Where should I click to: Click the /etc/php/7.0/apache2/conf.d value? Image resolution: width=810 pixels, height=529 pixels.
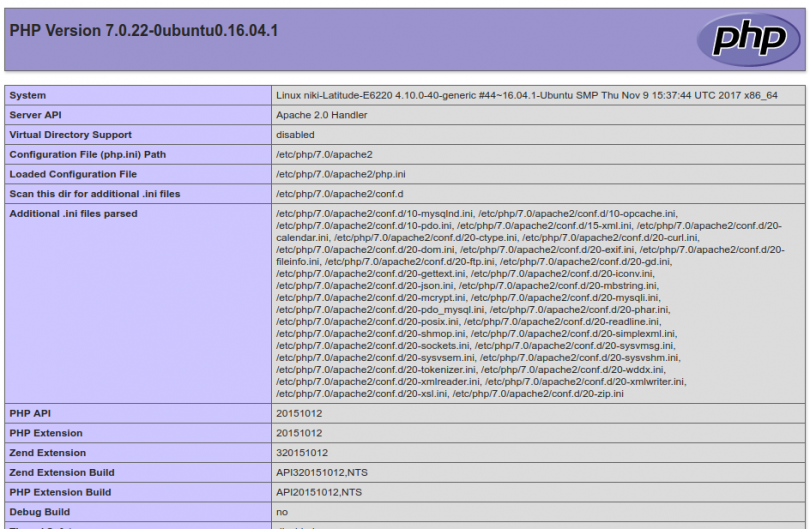(x=340, y=194)
